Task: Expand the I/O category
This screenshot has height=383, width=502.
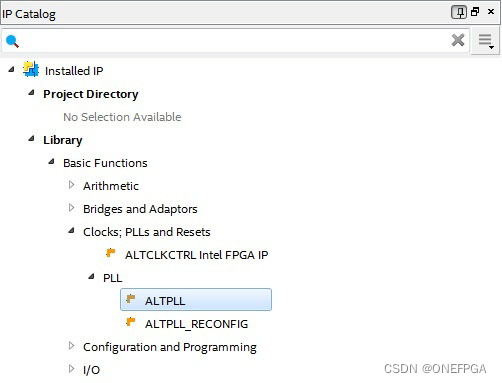Action: [x=71, y=369]
